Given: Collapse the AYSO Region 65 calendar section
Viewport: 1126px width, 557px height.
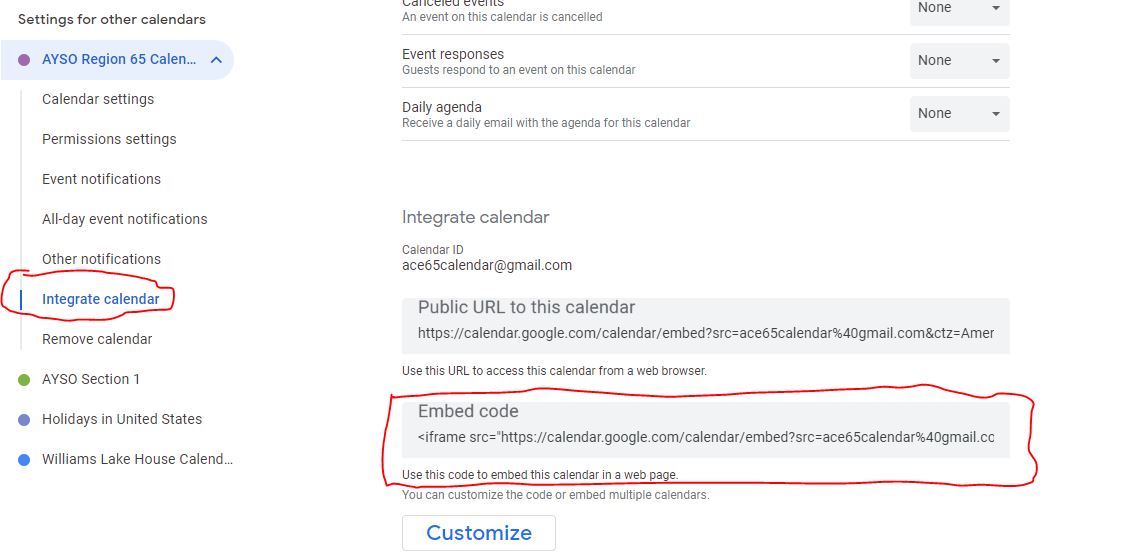Looking at the screenshot, I should (216, 60).
